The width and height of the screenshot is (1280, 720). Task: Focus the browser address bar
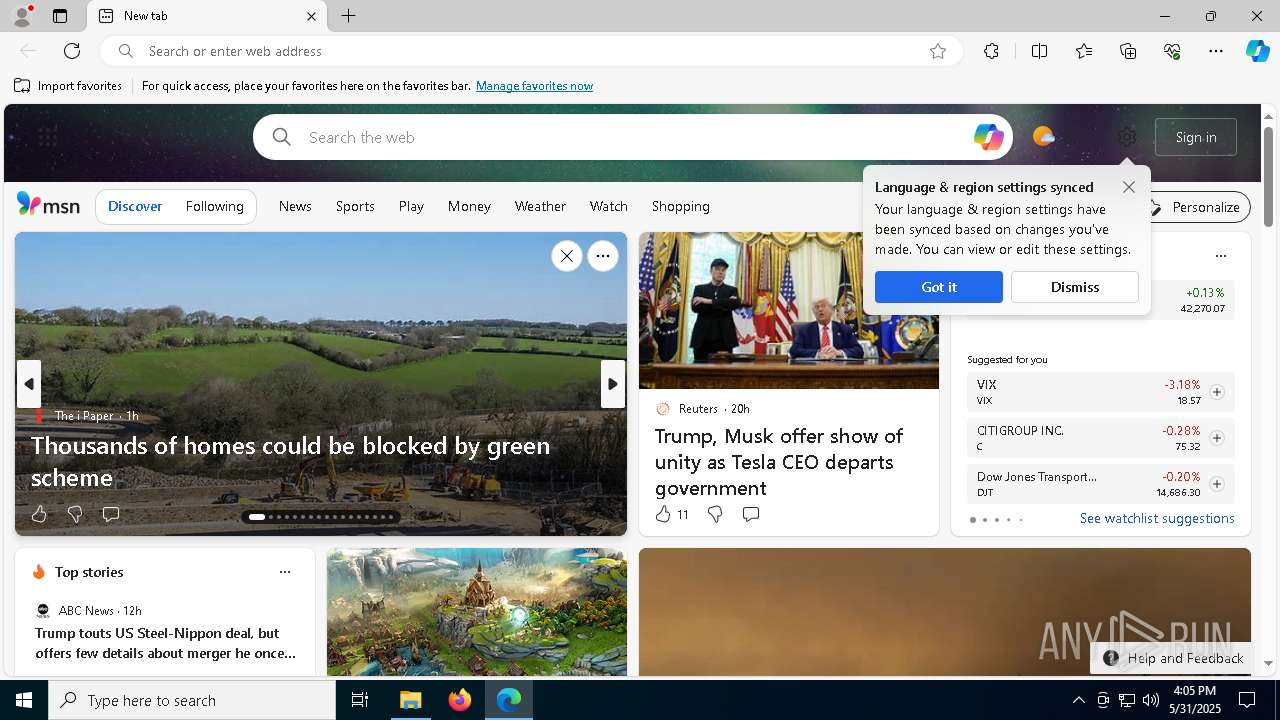click(x=530, y=51)
